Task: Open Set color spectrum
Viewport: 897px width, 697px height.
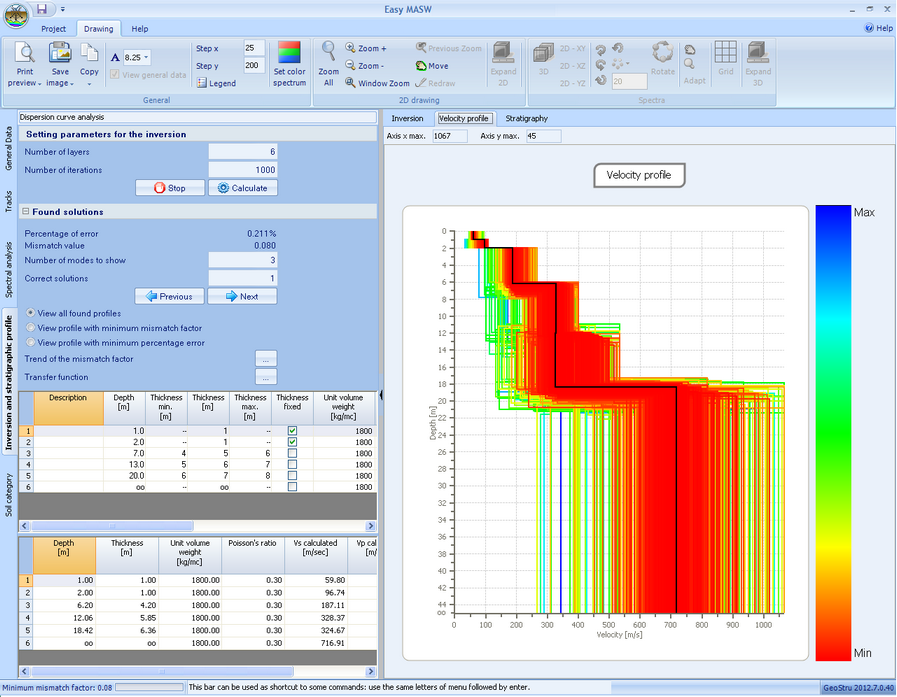Action: click(289, 64)
